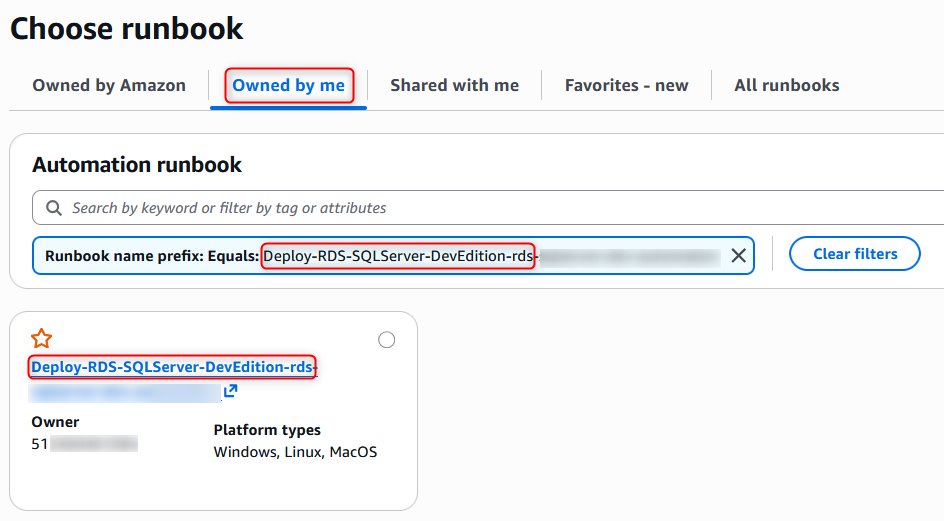Click the search magnifier icon
The height and width of the screenshot is (521, 944).
coord(54,208)
